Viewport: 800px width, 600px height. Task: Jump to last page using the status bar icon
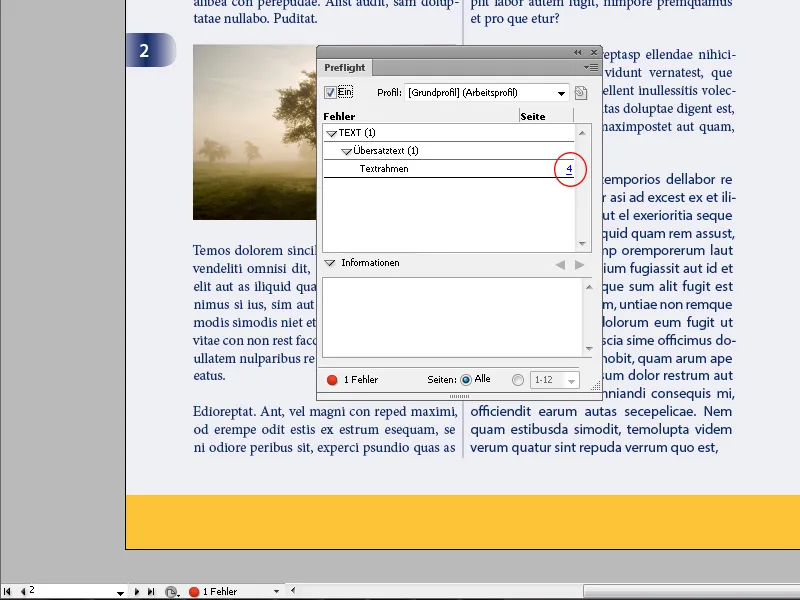click(151, 591)
